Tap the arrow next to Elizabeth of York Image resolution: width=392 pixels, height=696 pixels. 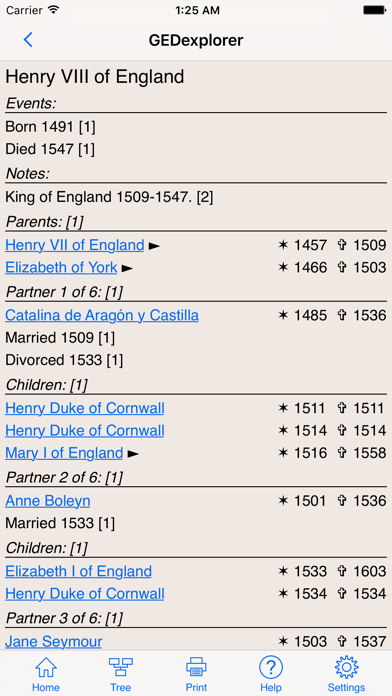[127, 268]
